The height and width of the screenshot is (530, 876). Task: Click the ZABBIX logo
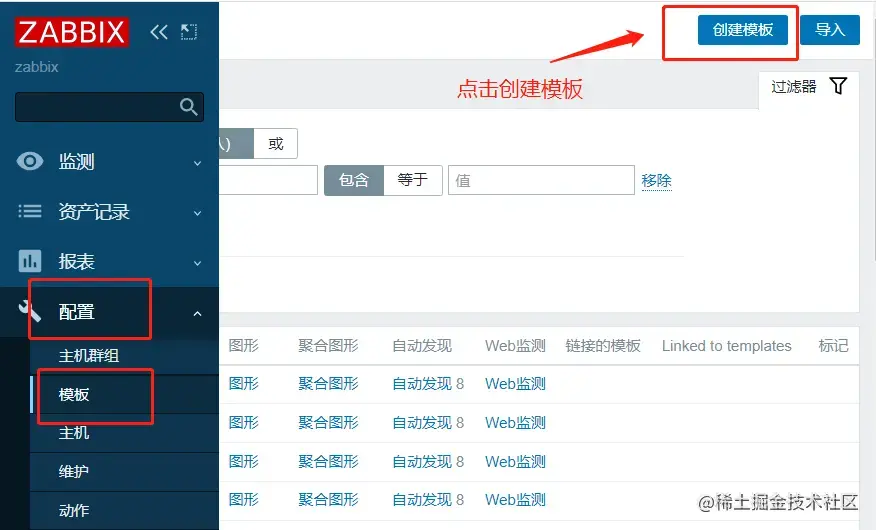tap(72, 32)
